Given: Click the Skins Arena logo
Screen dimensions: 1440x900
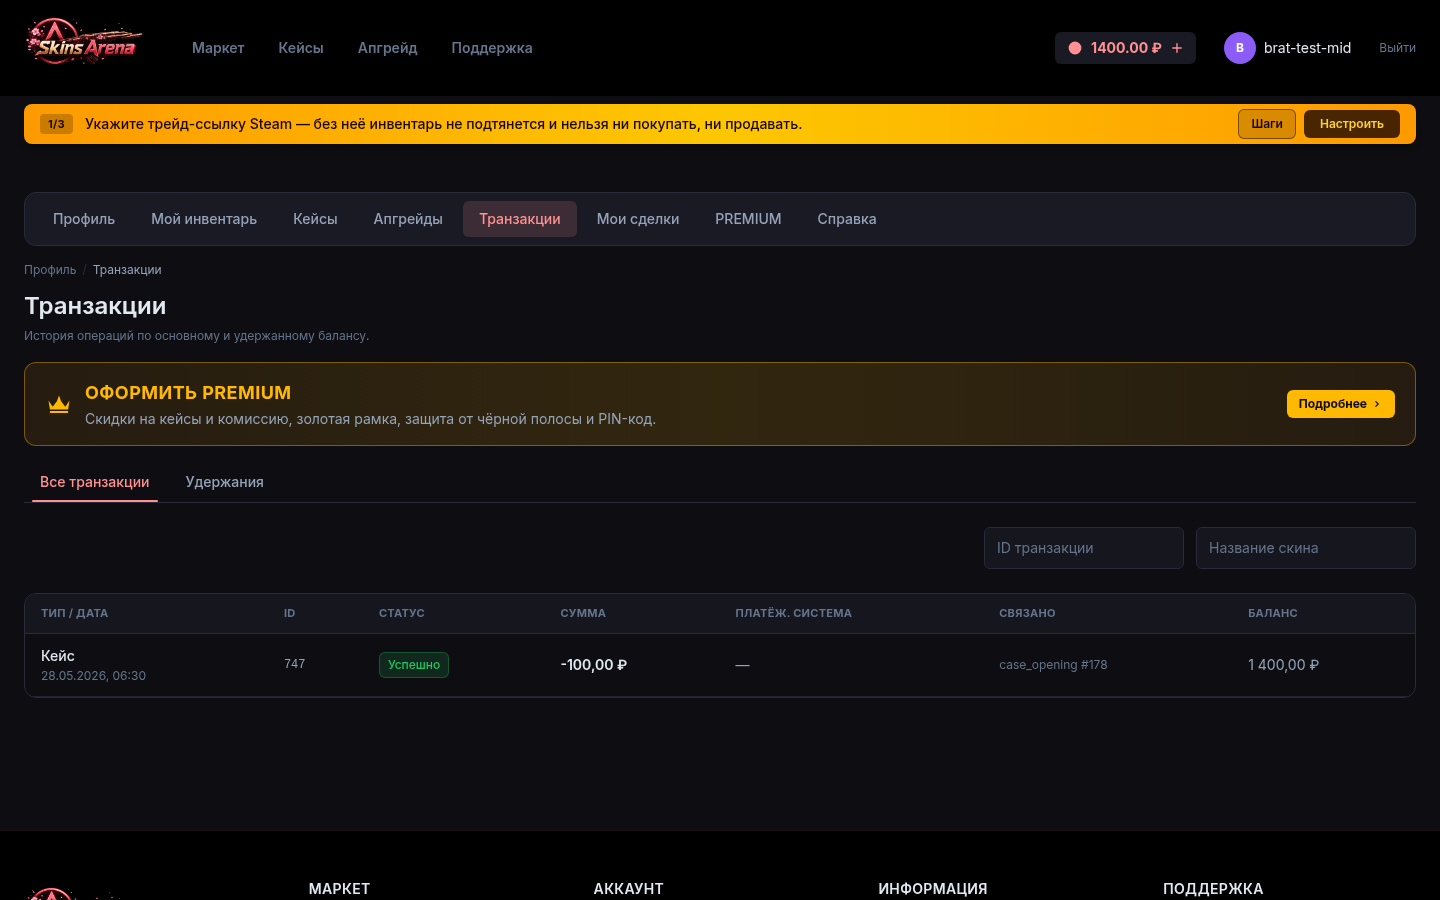Looking at the screenshot, I should tap(84, 44).
